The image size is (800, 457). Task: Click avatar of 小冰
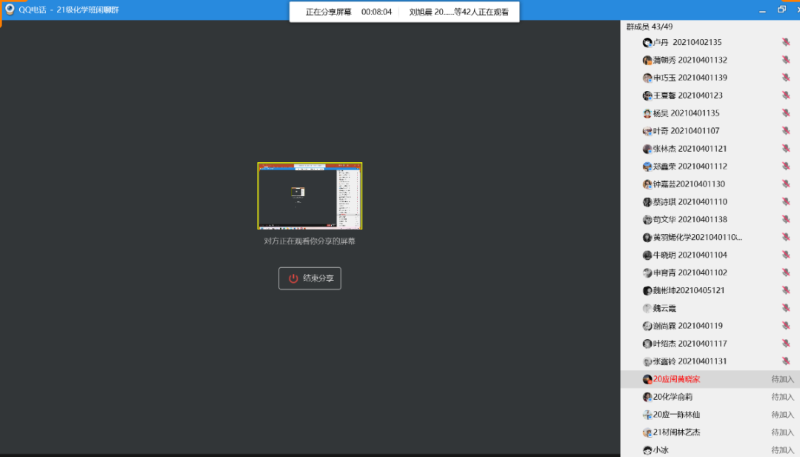pos(647,450)
